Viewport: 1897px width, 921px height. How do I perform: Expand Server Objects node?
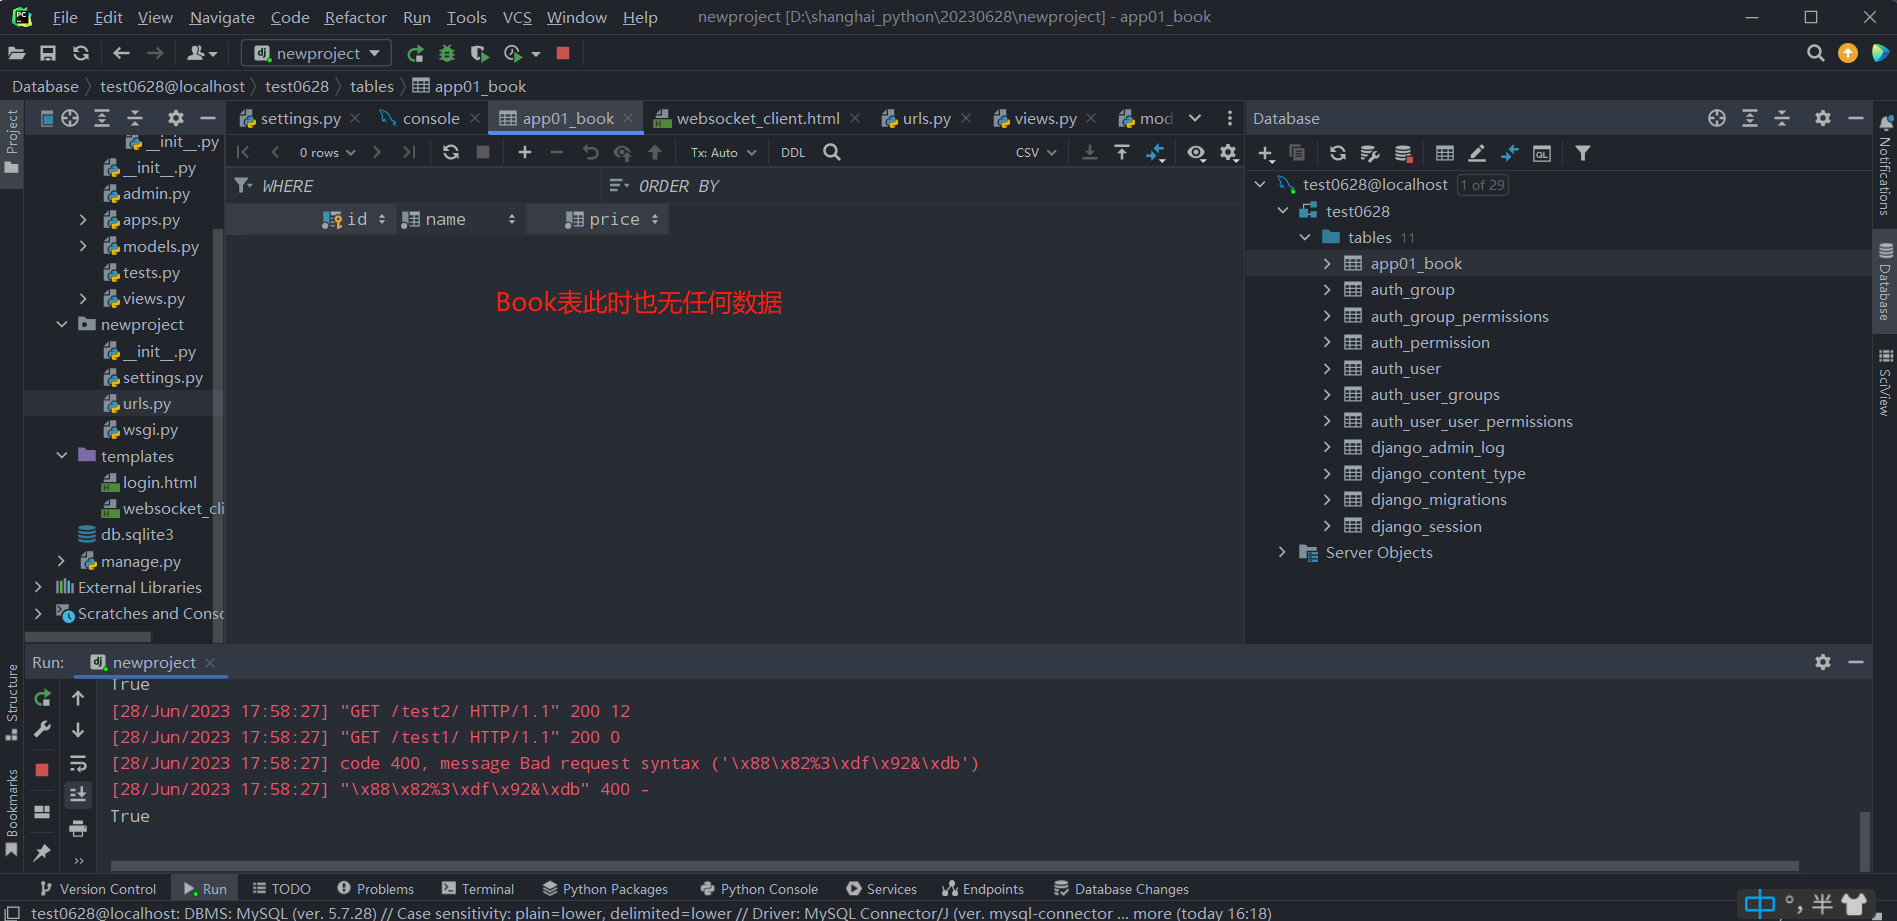click(x=1282, y=552)
